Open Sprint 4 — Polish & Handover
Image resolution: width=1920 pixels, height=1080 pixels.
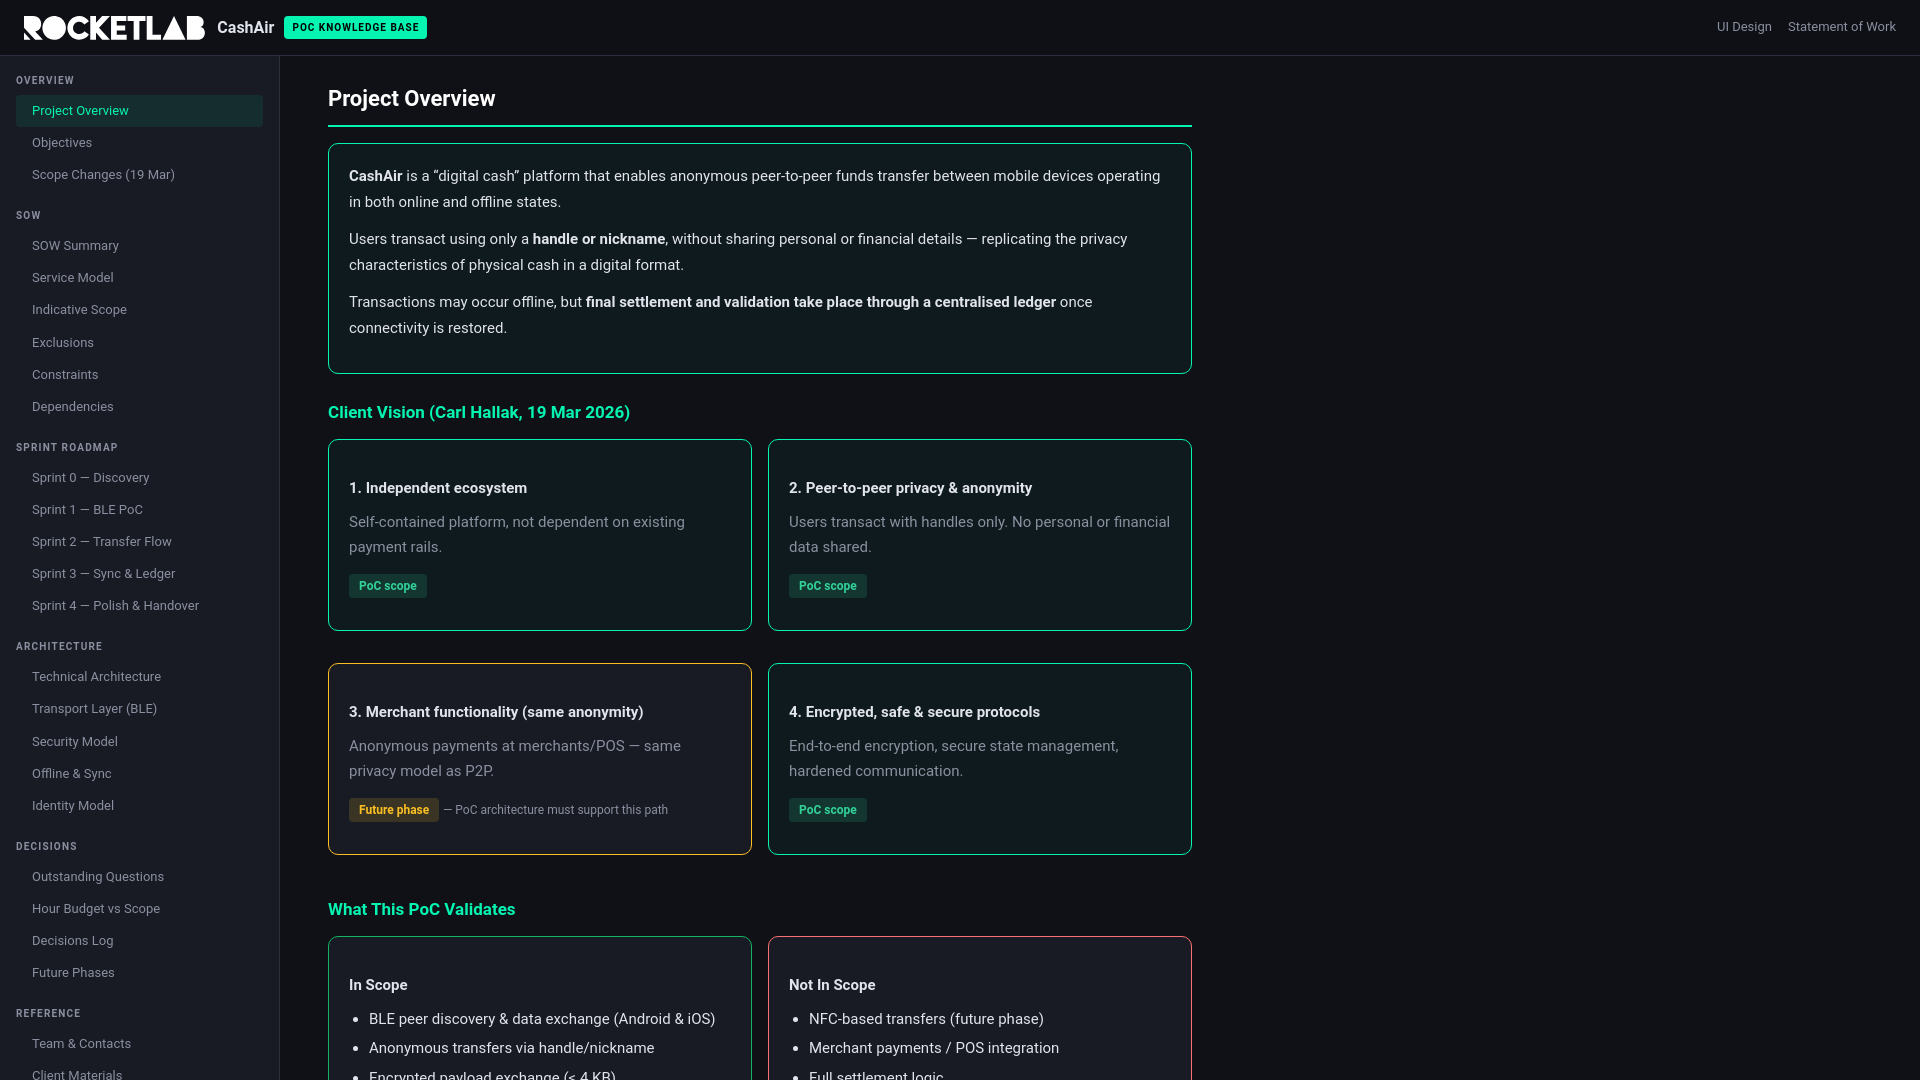click(x=139, y=606)
